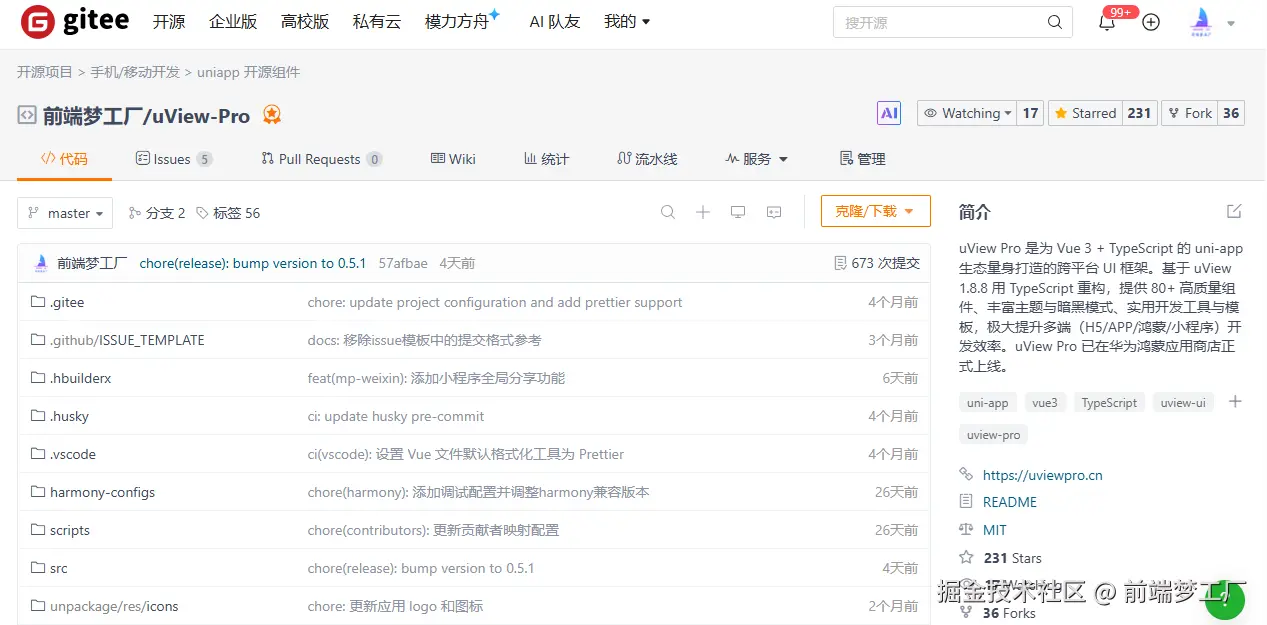This screenshot has height=625, width=1267.
Task: Click the magnifier in the header search box
Action: [x=1055, y=22]
